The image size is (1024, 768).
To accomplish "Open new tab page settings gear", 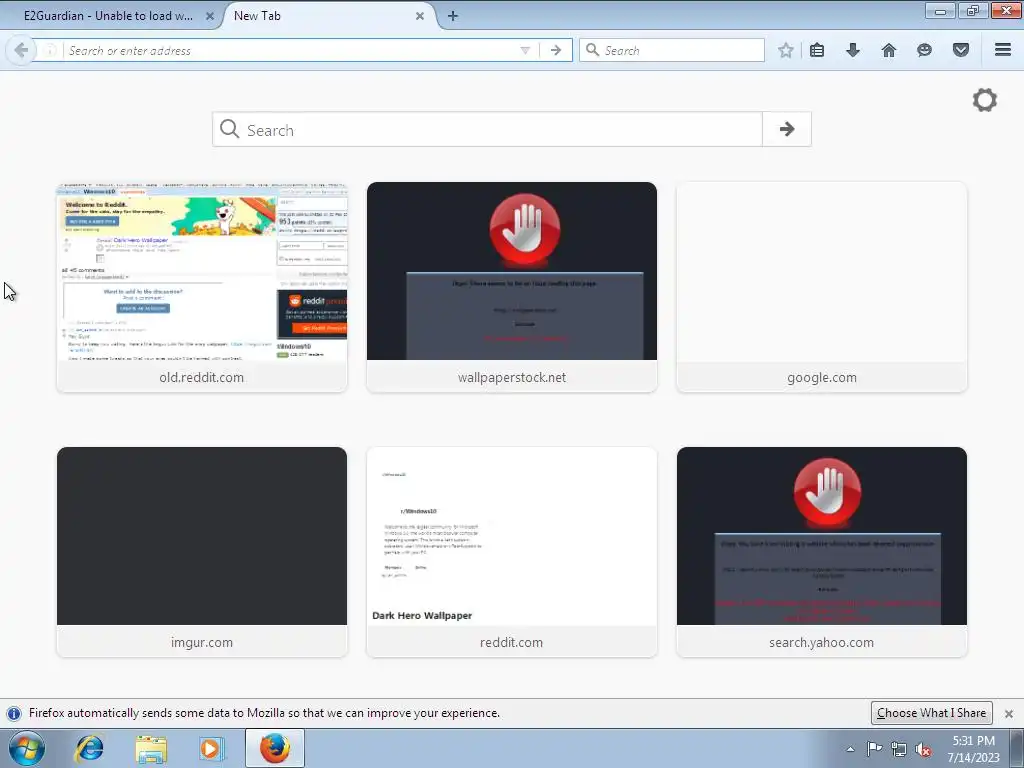I will click(x=985, y=100).
